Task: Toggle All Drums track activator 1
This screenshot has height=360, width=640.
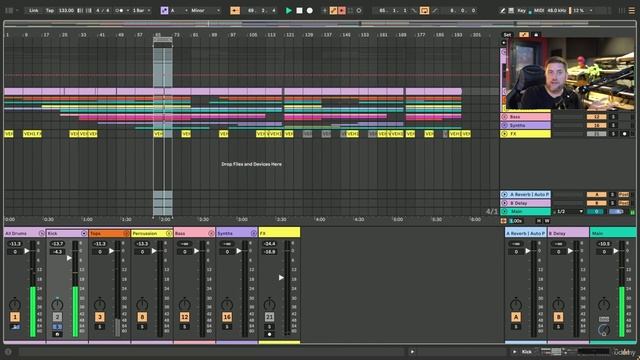Action: click(x=15, y=317)
